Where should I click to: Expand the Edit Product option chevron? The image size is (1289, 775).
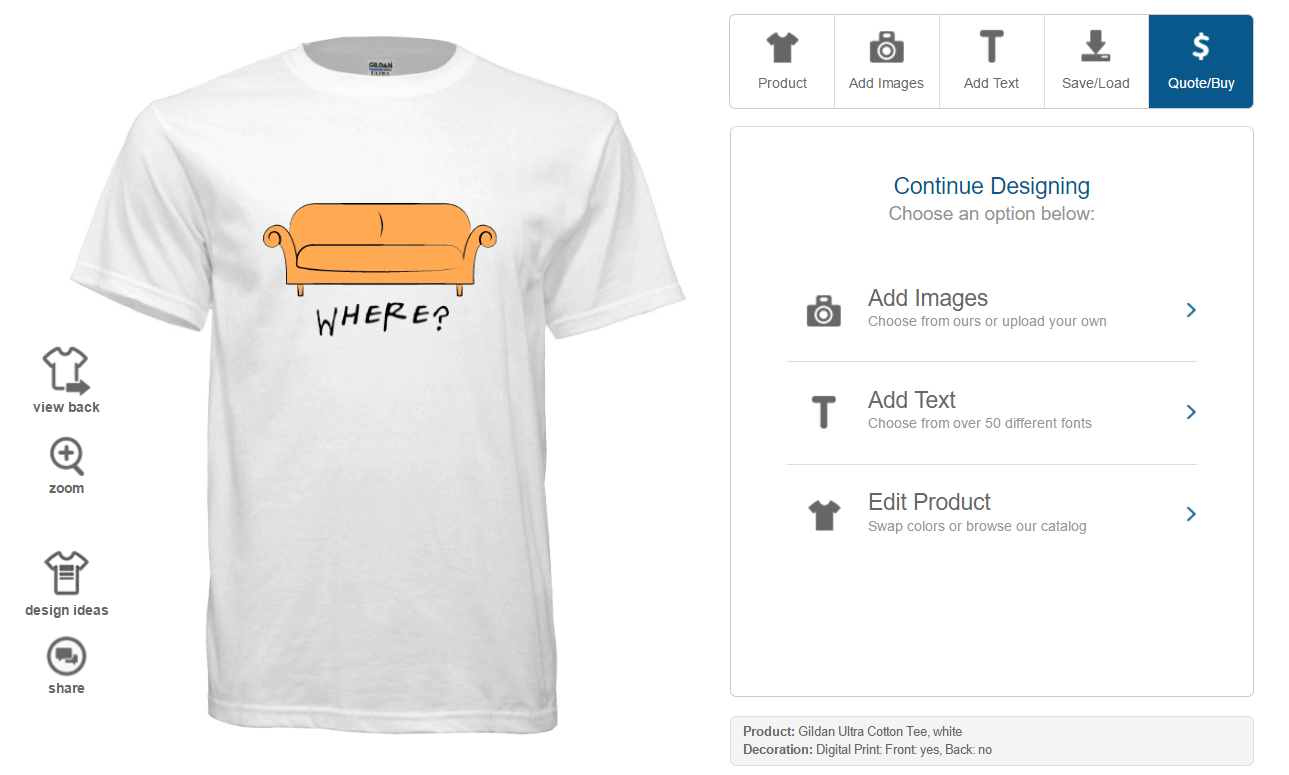(x=1191, y=514)
